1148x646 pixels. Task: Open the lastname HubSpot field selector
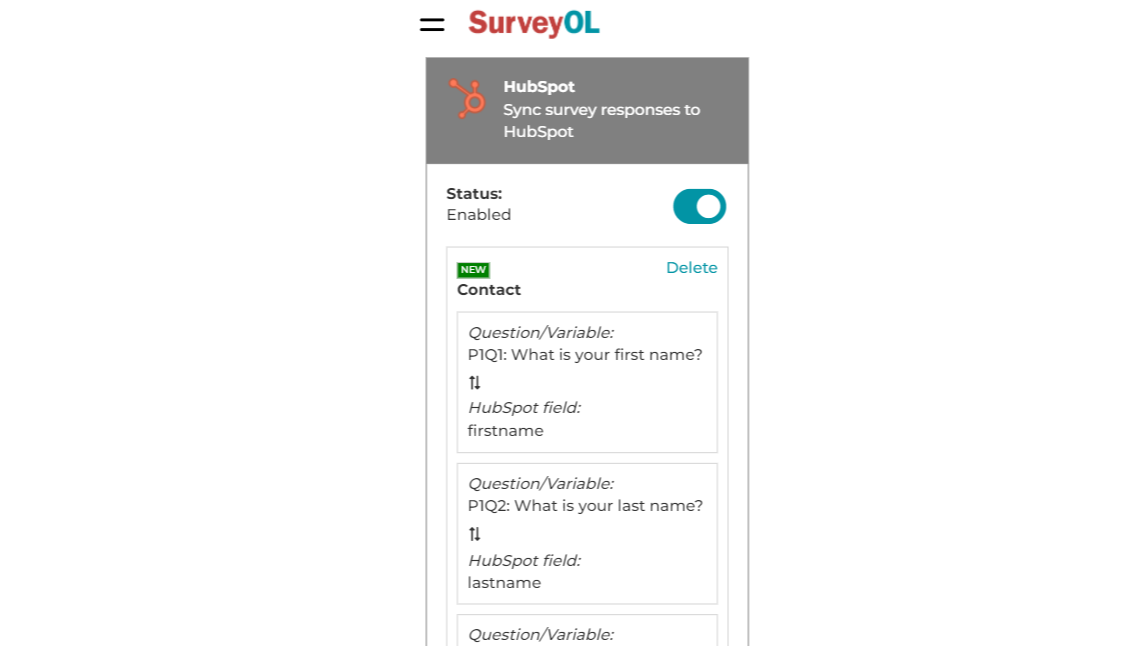[502, 582]
